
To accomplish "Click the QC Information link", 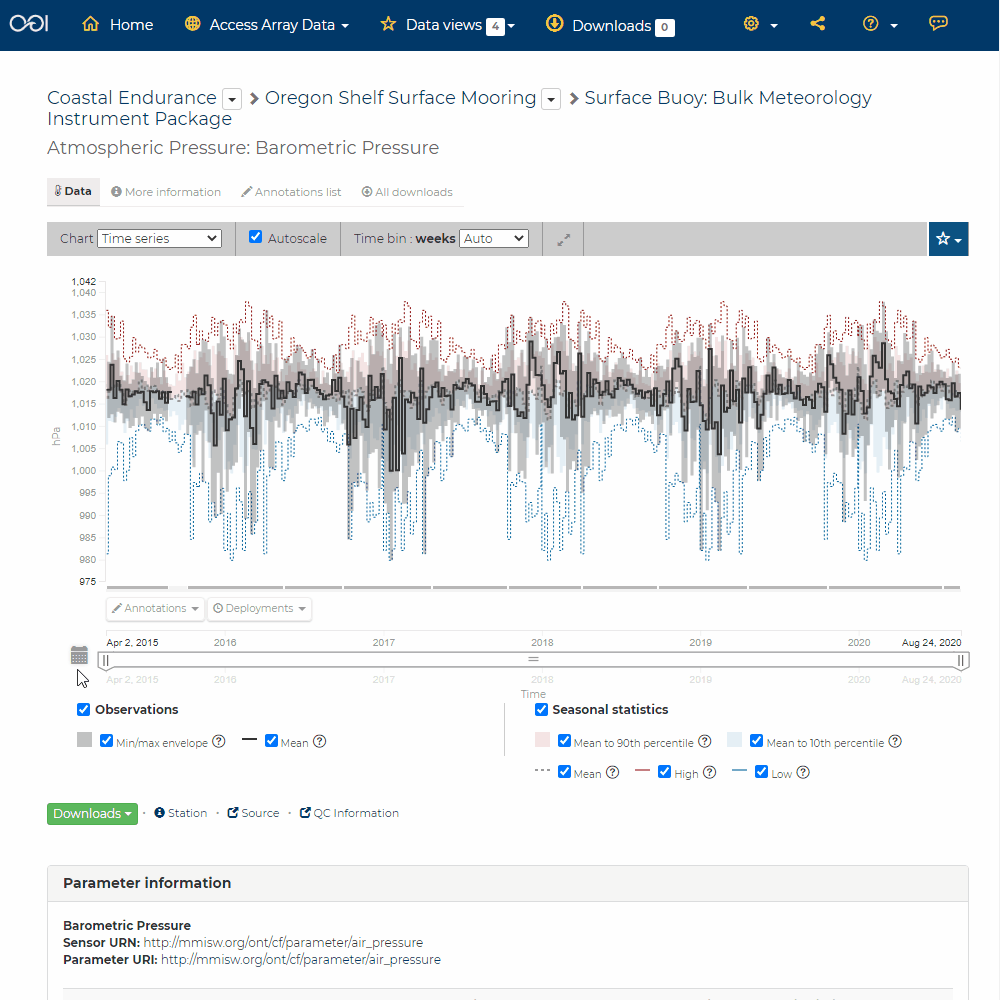I will [x=349, y=812].
